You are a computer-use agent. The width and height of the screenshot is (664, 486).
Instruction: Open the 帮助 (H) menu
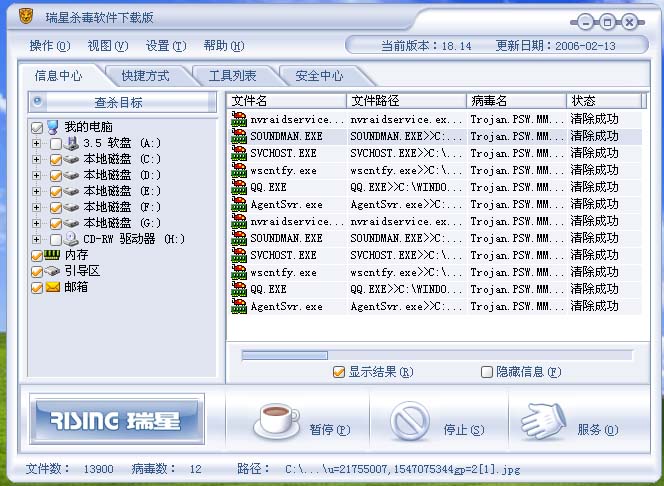224,46
